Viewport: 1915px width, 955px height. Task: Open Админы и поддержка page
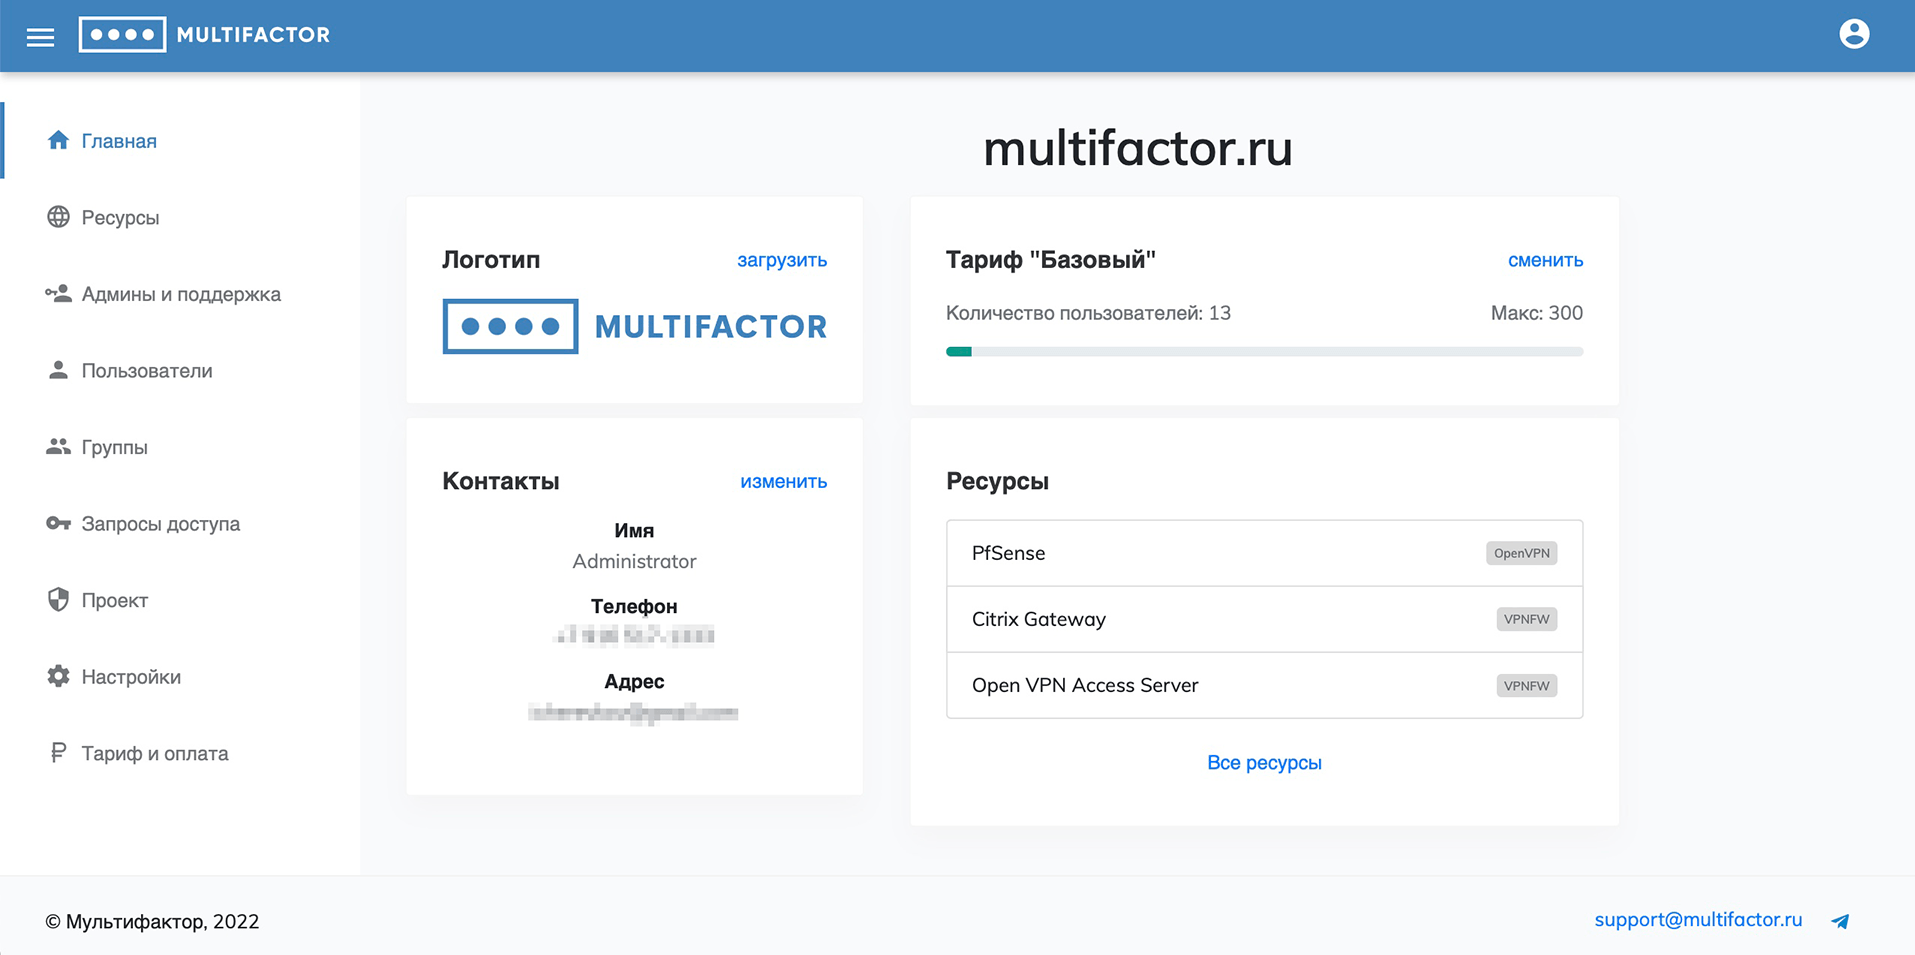tap(180, 294)
